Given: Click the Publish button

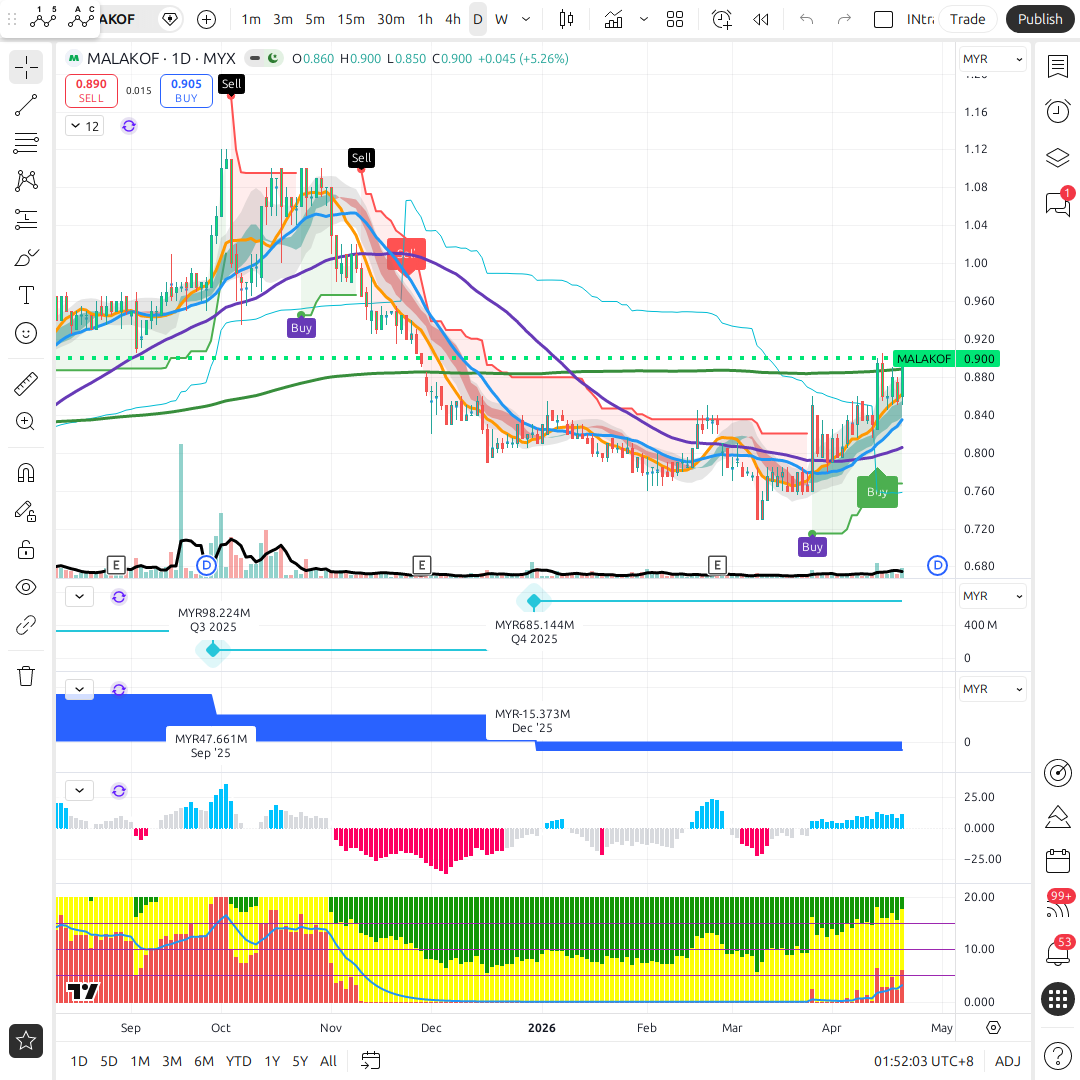Looking at the screenshot, I should point(1040,19).
